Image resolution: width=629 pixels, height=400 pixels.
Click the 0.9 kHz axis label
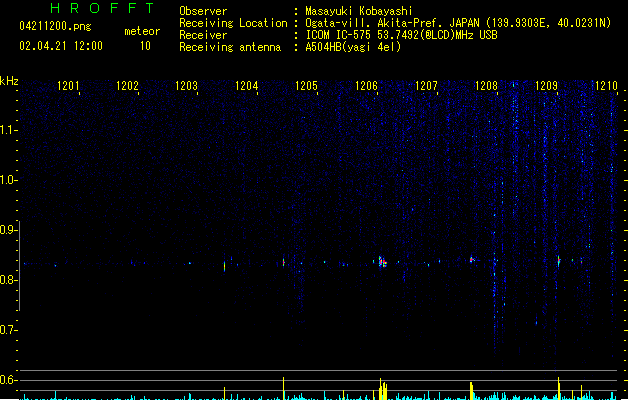[x=8, y=230]
